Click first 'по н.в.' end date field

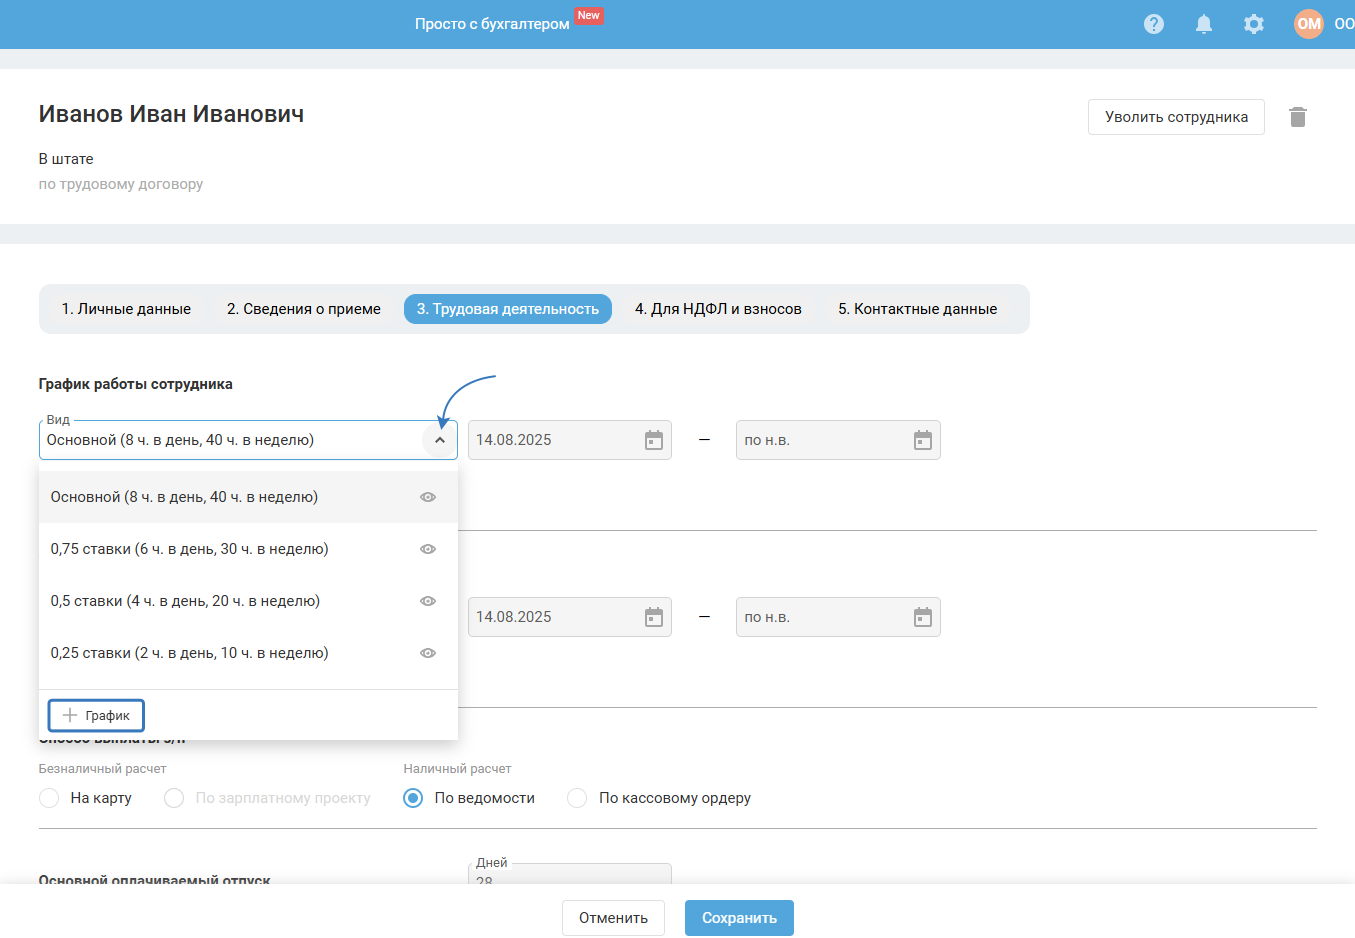[x=838, y=440]
